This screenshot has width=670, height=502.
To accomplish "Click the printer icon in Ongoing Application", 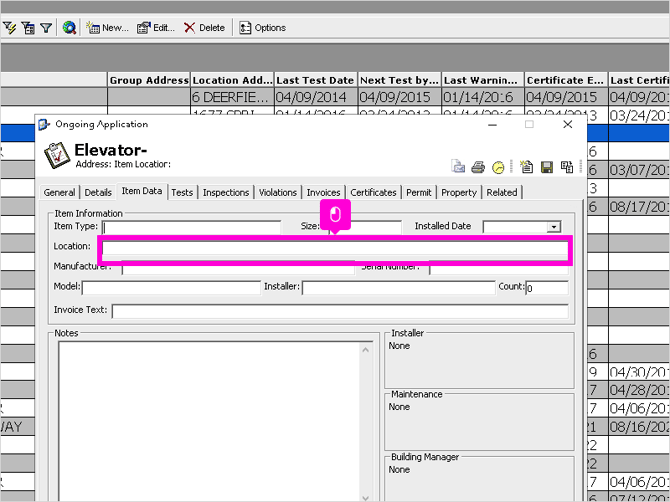I will [x=478, y=167].
